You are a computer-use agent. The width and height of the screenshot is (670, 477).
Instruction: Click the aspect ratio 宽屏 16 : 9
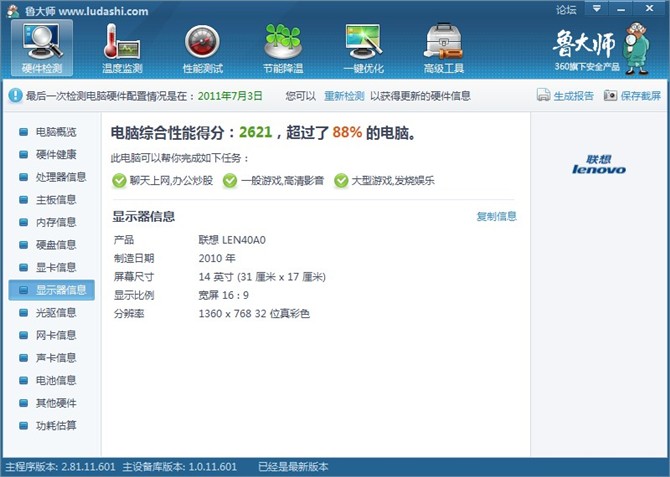pyautogui.click(x=223, y=295)
